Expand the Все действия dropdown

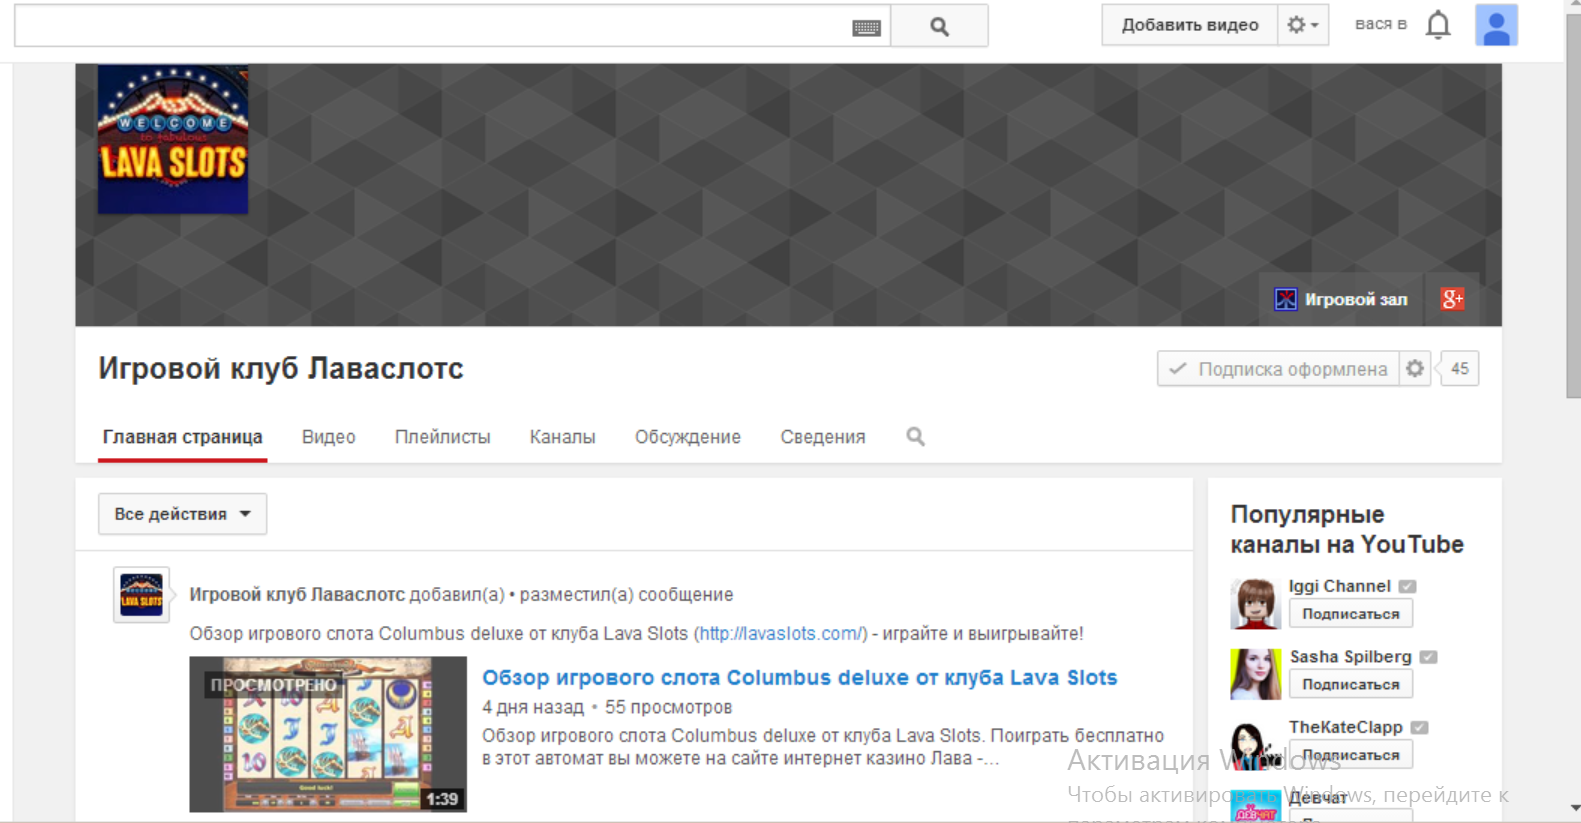182,514
